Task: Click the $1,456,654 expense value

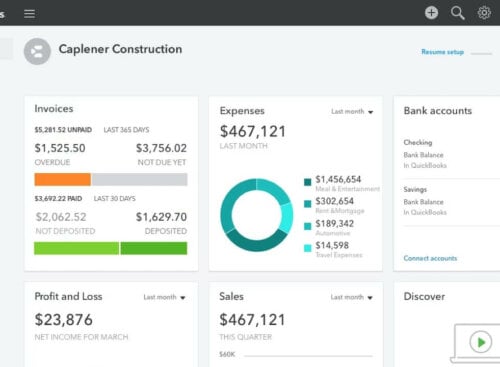Action: (338, 179)
